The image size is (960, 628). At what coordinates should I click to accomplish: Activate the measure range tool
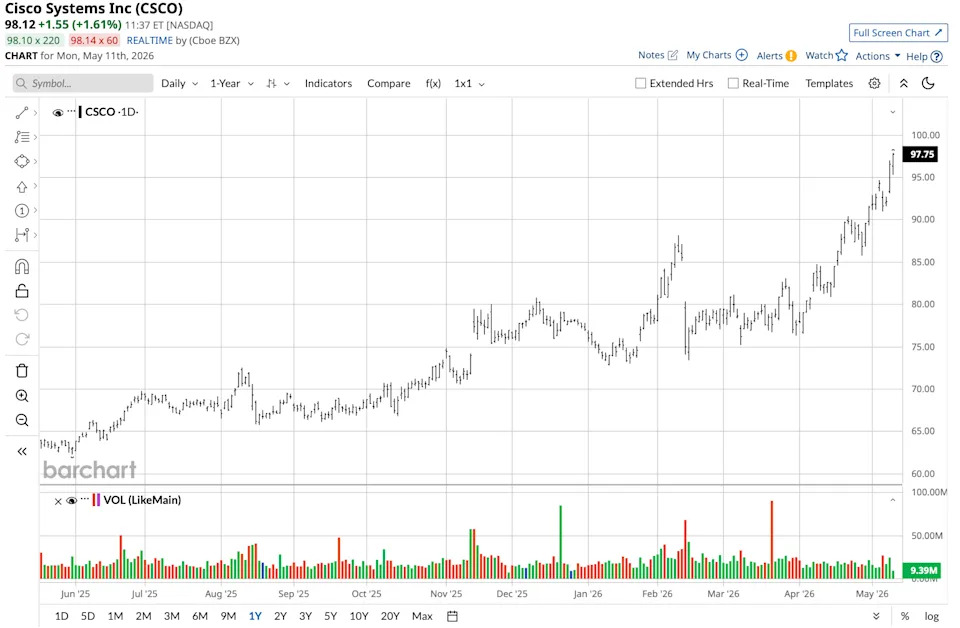(22, 235)
